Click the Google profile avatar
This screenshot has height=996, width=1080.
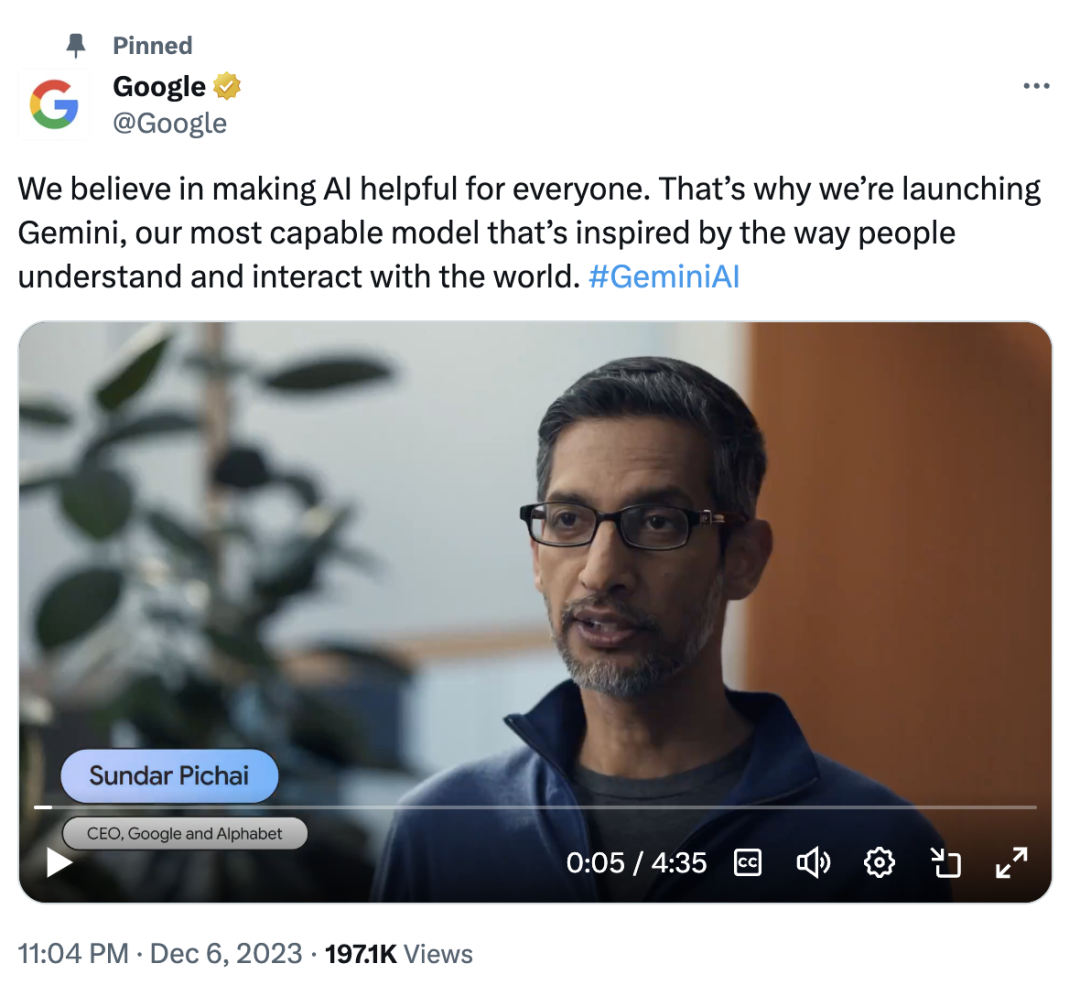click(54, 104)
